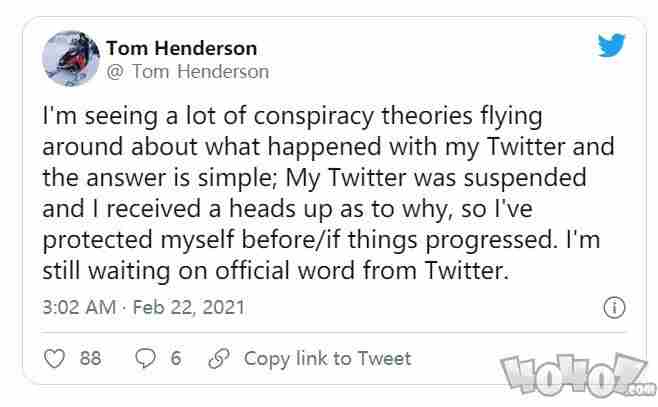
Task: Click the reply speech bubble icon
Action: click(143, 358)
